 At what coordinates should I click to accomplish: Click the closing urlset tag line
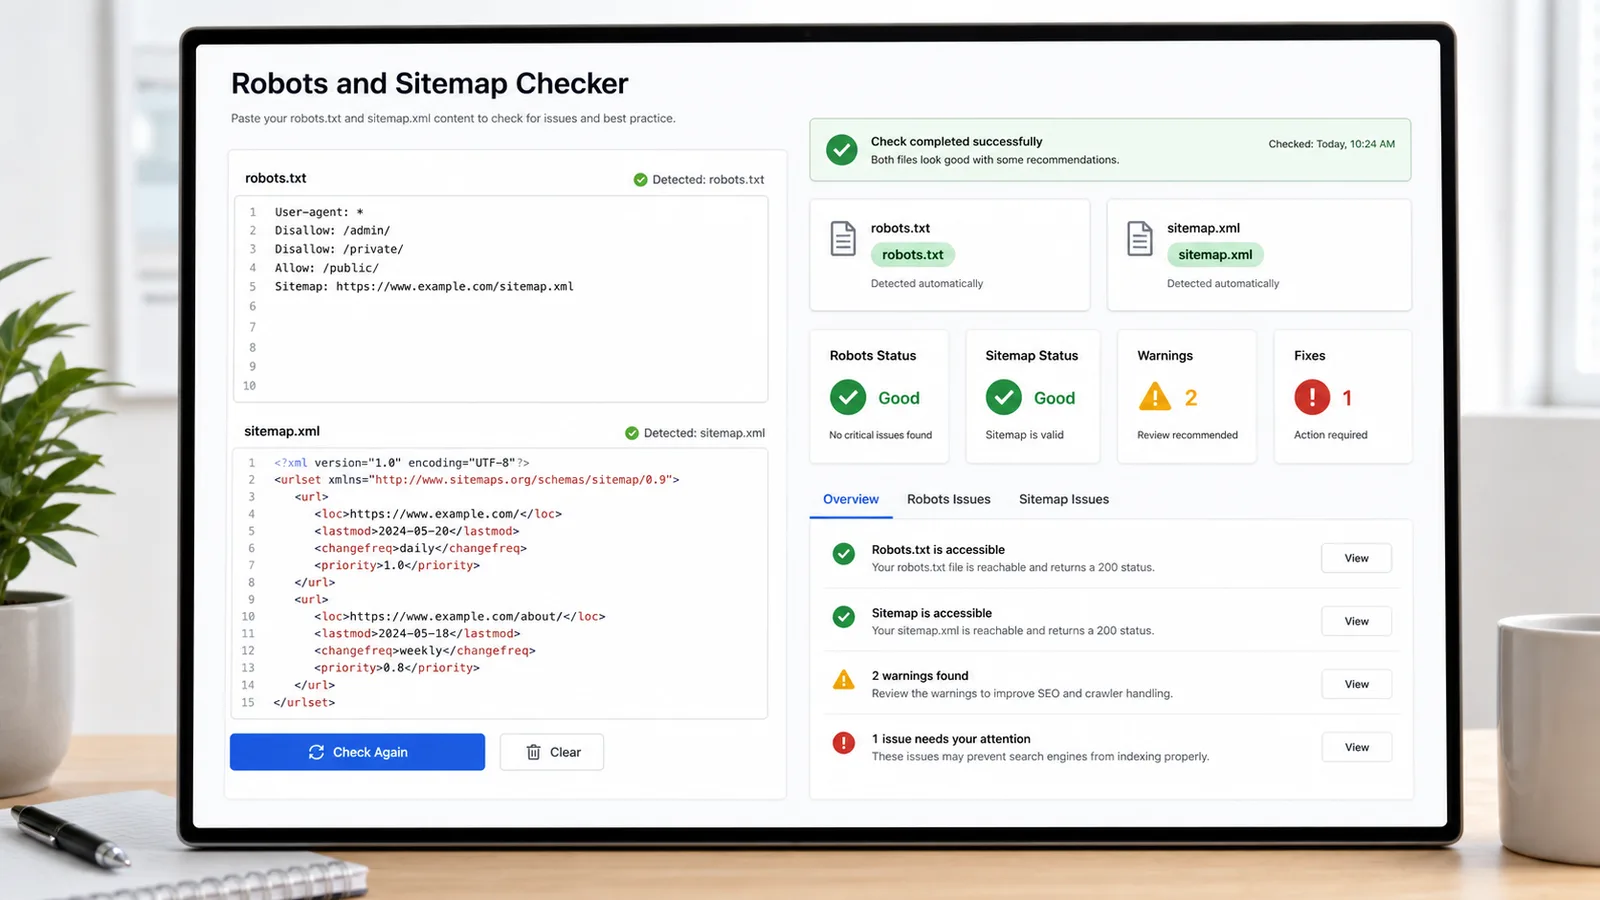point(304,702)
